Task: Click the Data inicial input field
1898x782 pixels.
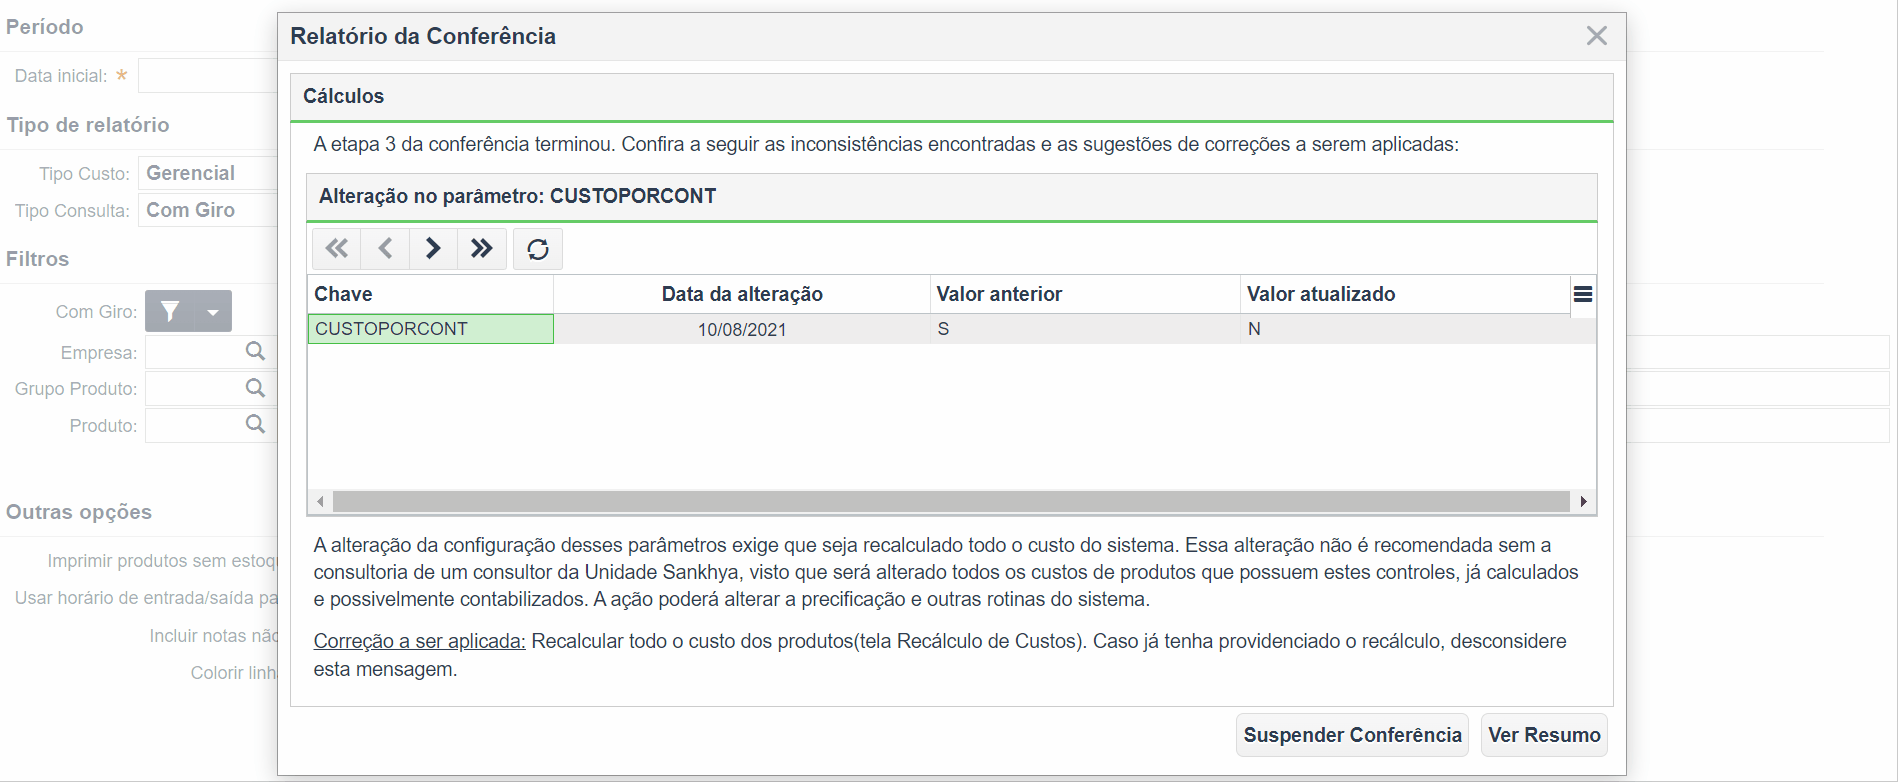Action: pyautogui.click(x=208, y=76)
